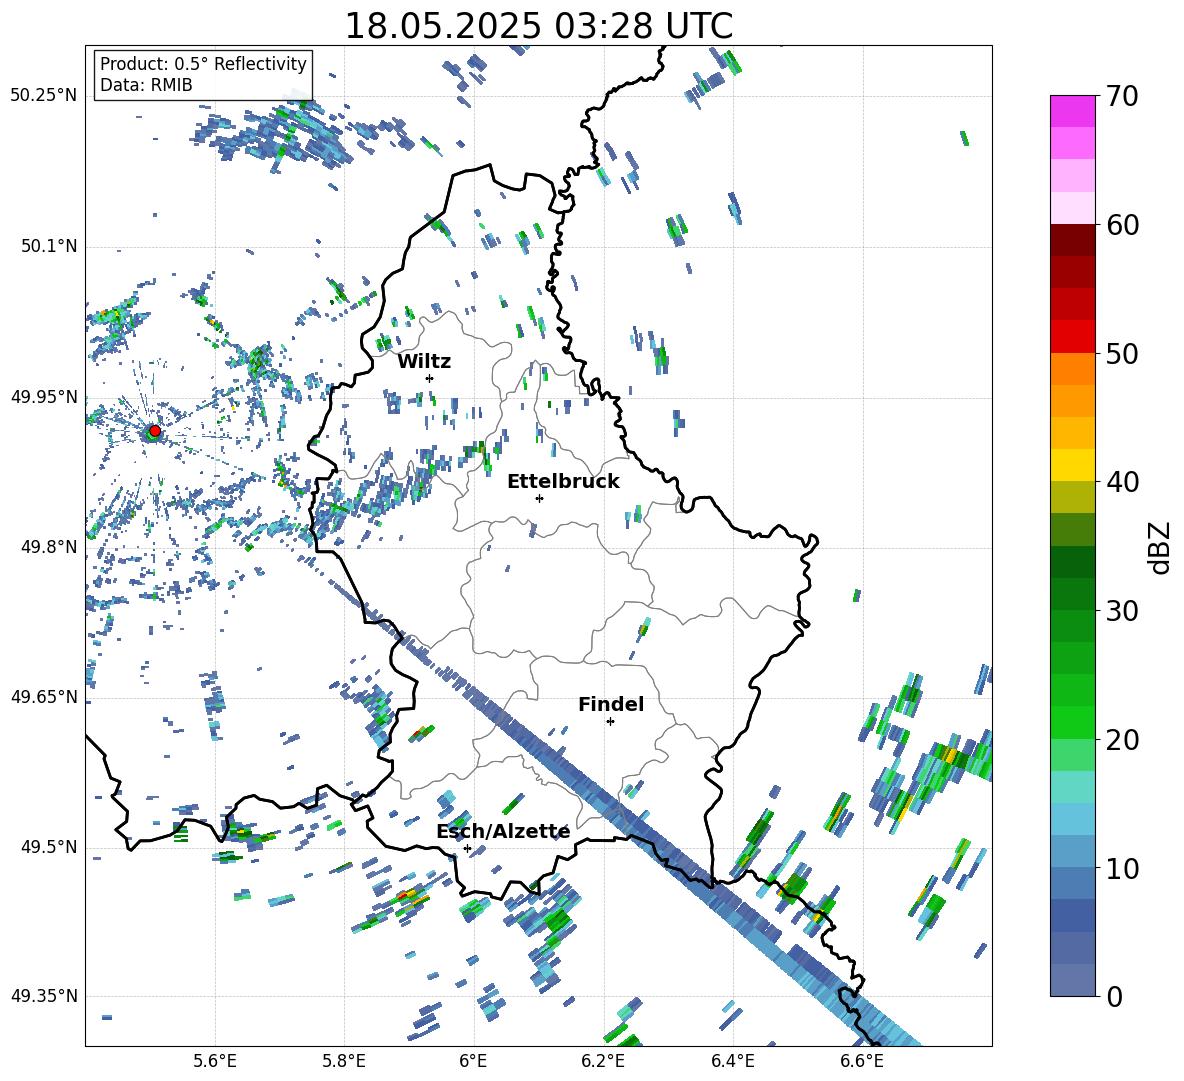
Task: Click the yellow colorbar segment above 40
Action: 1072,465
